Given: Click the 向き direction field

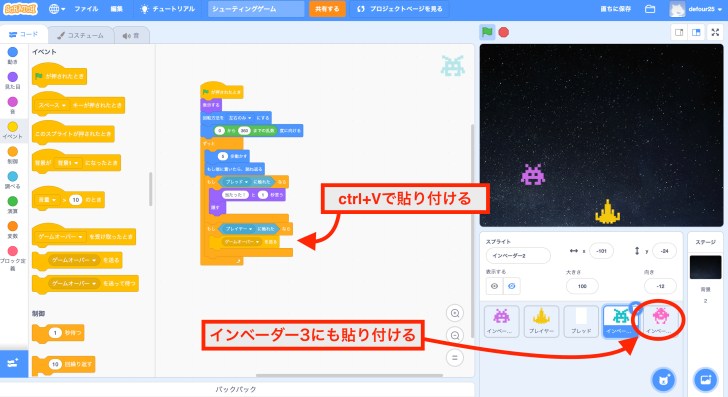Looking at the screenshot, I should click(660, 286).
